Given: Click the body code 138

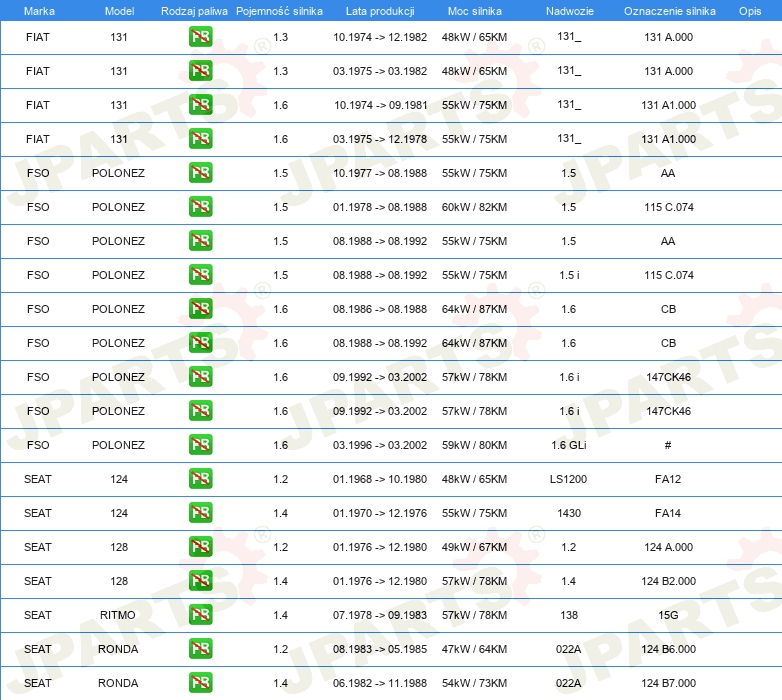Looking at the screenshot, I should (x=569, y=615).
